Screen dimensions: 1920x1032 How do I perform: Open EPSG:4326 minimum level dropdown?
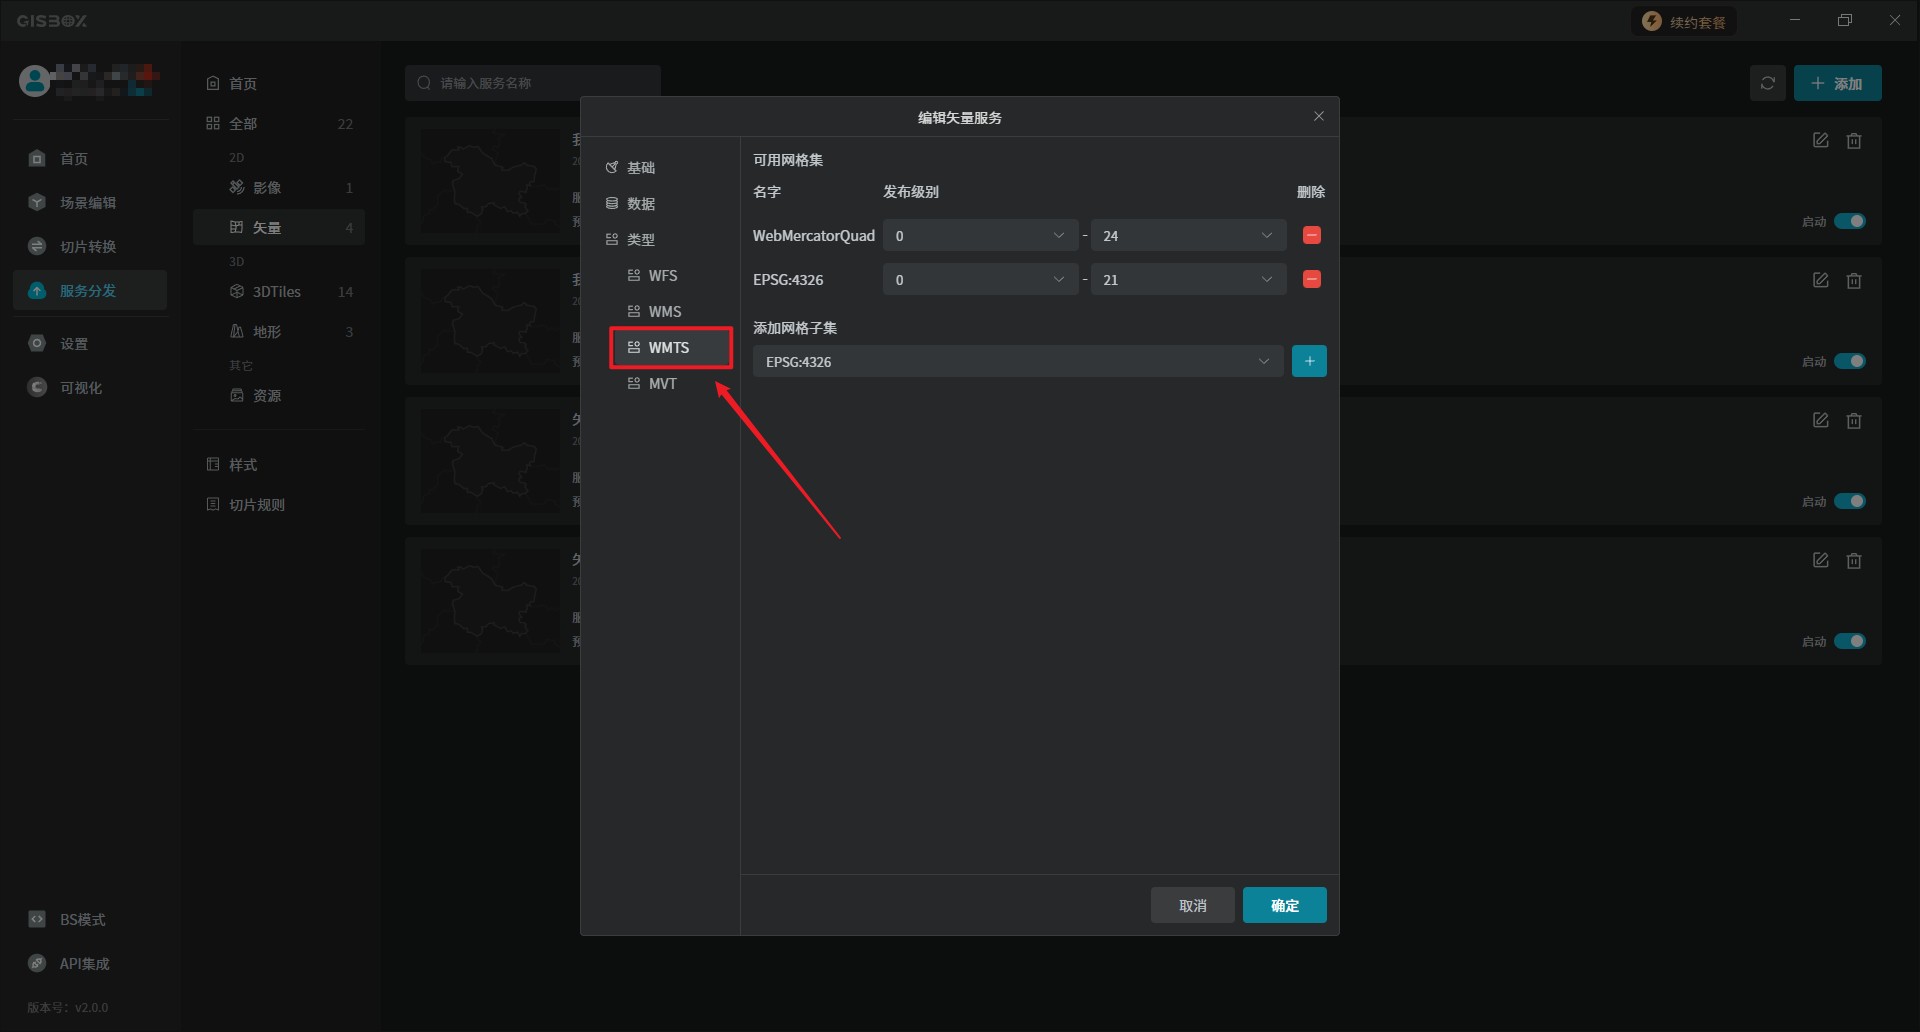tap(979, 280)
